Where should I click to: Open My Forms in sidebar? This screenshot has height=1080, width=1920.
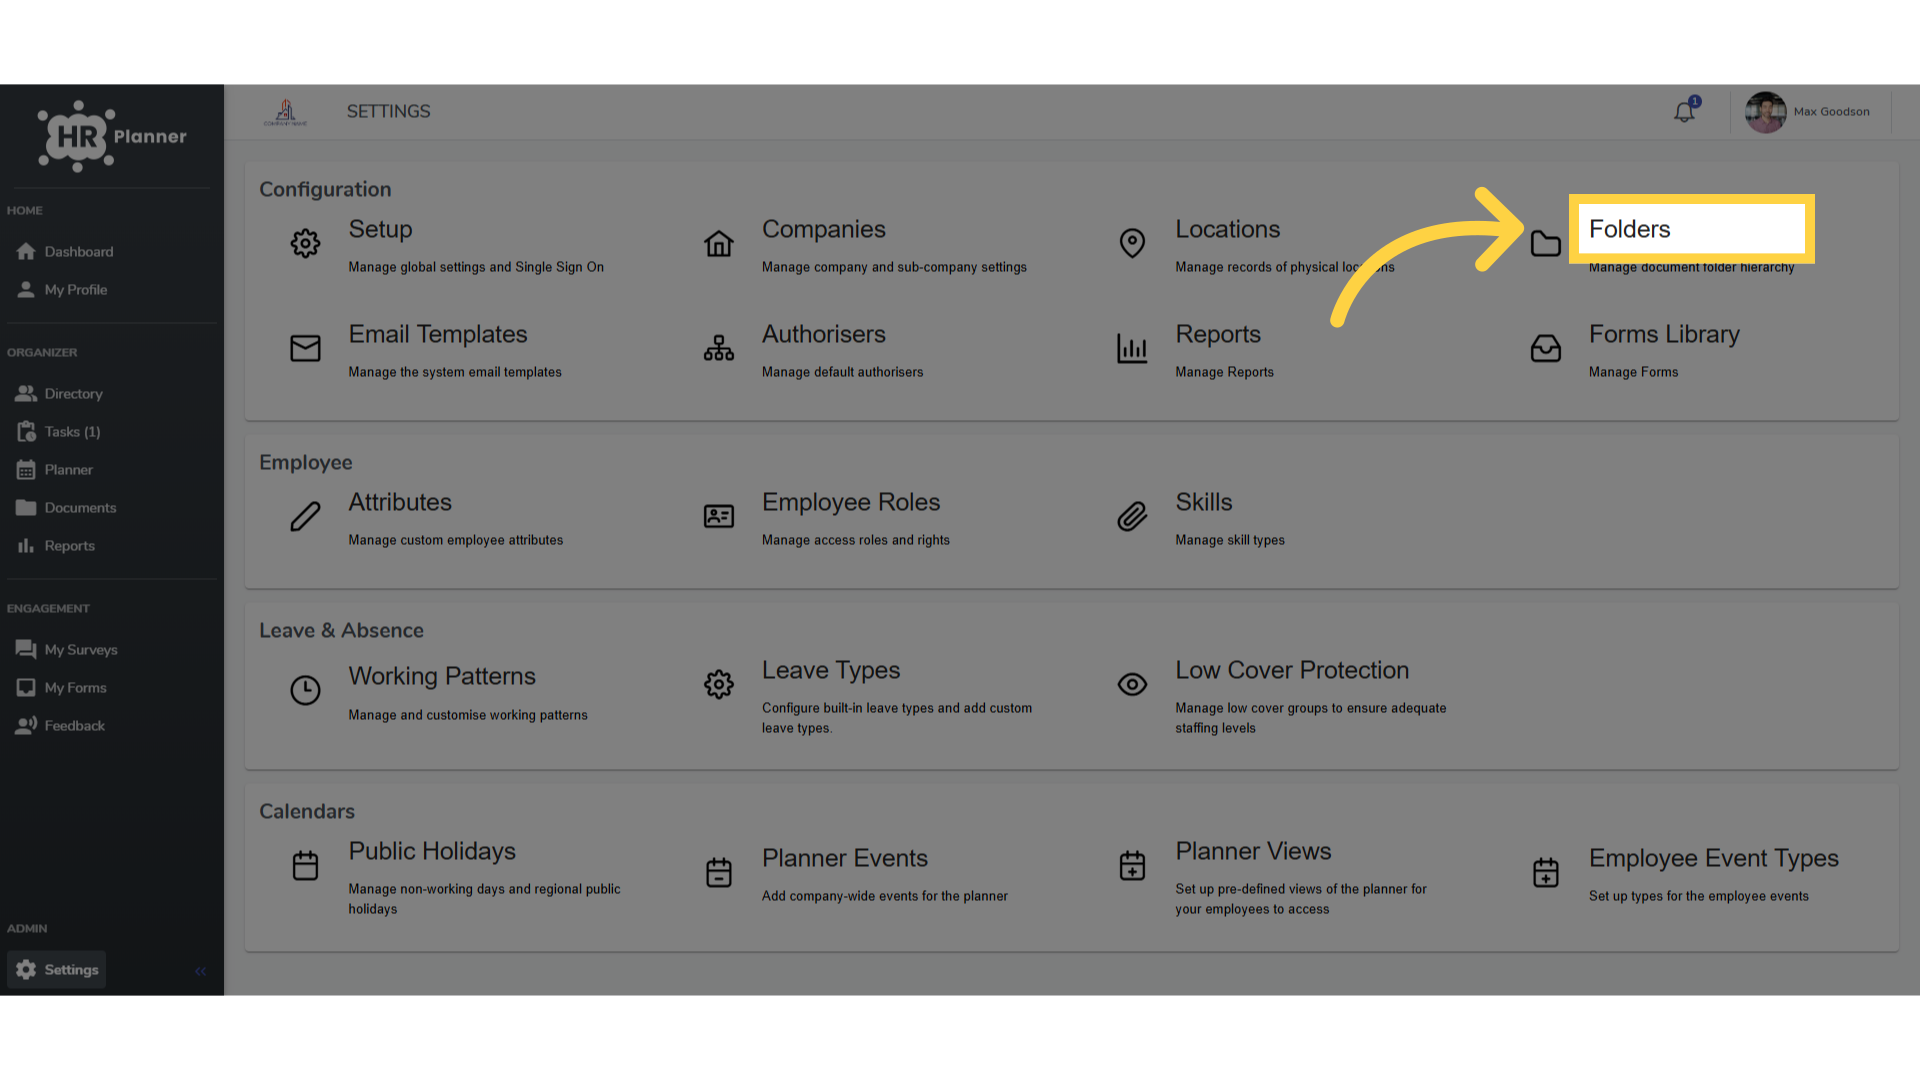[x=61, y=687]
